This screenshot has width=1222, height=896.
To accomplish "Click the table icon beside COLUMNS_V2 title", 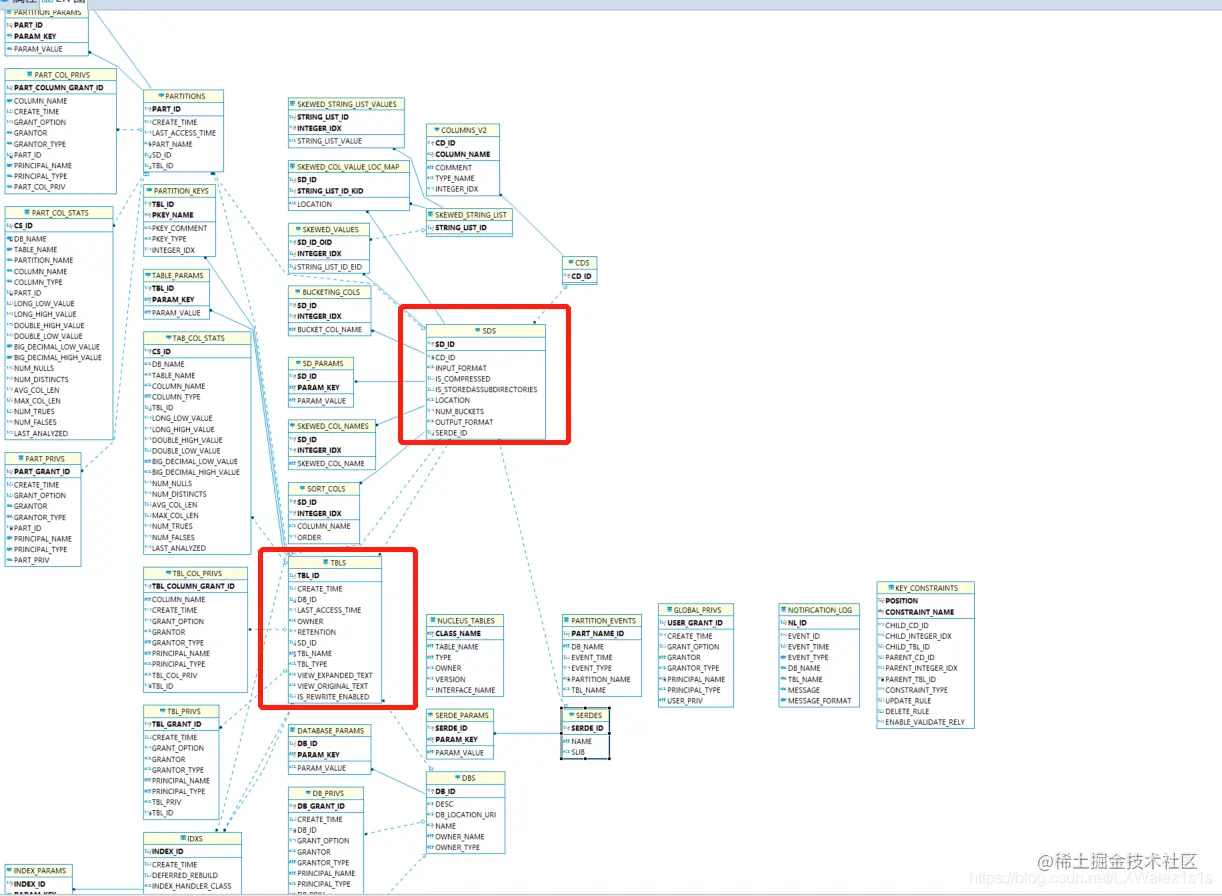I will pyautogui.click(x=438, y=130).
